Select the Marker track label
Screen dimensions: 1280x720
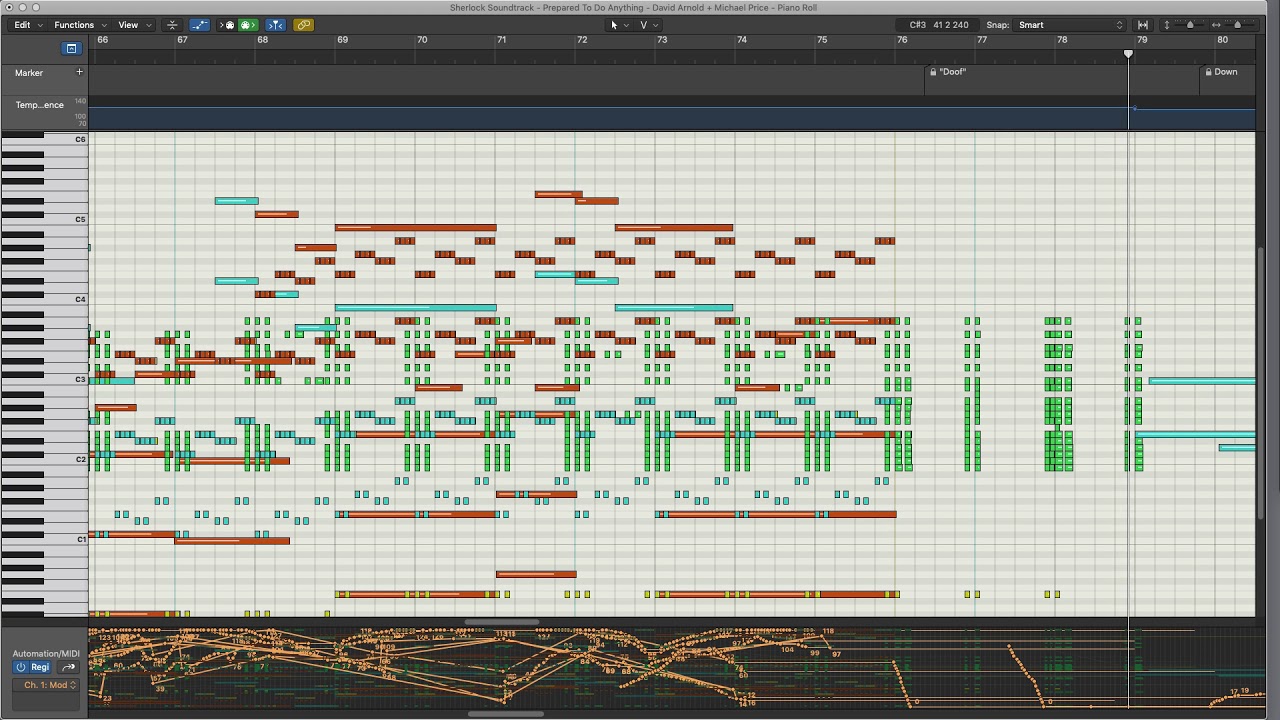tap(29, 73)
